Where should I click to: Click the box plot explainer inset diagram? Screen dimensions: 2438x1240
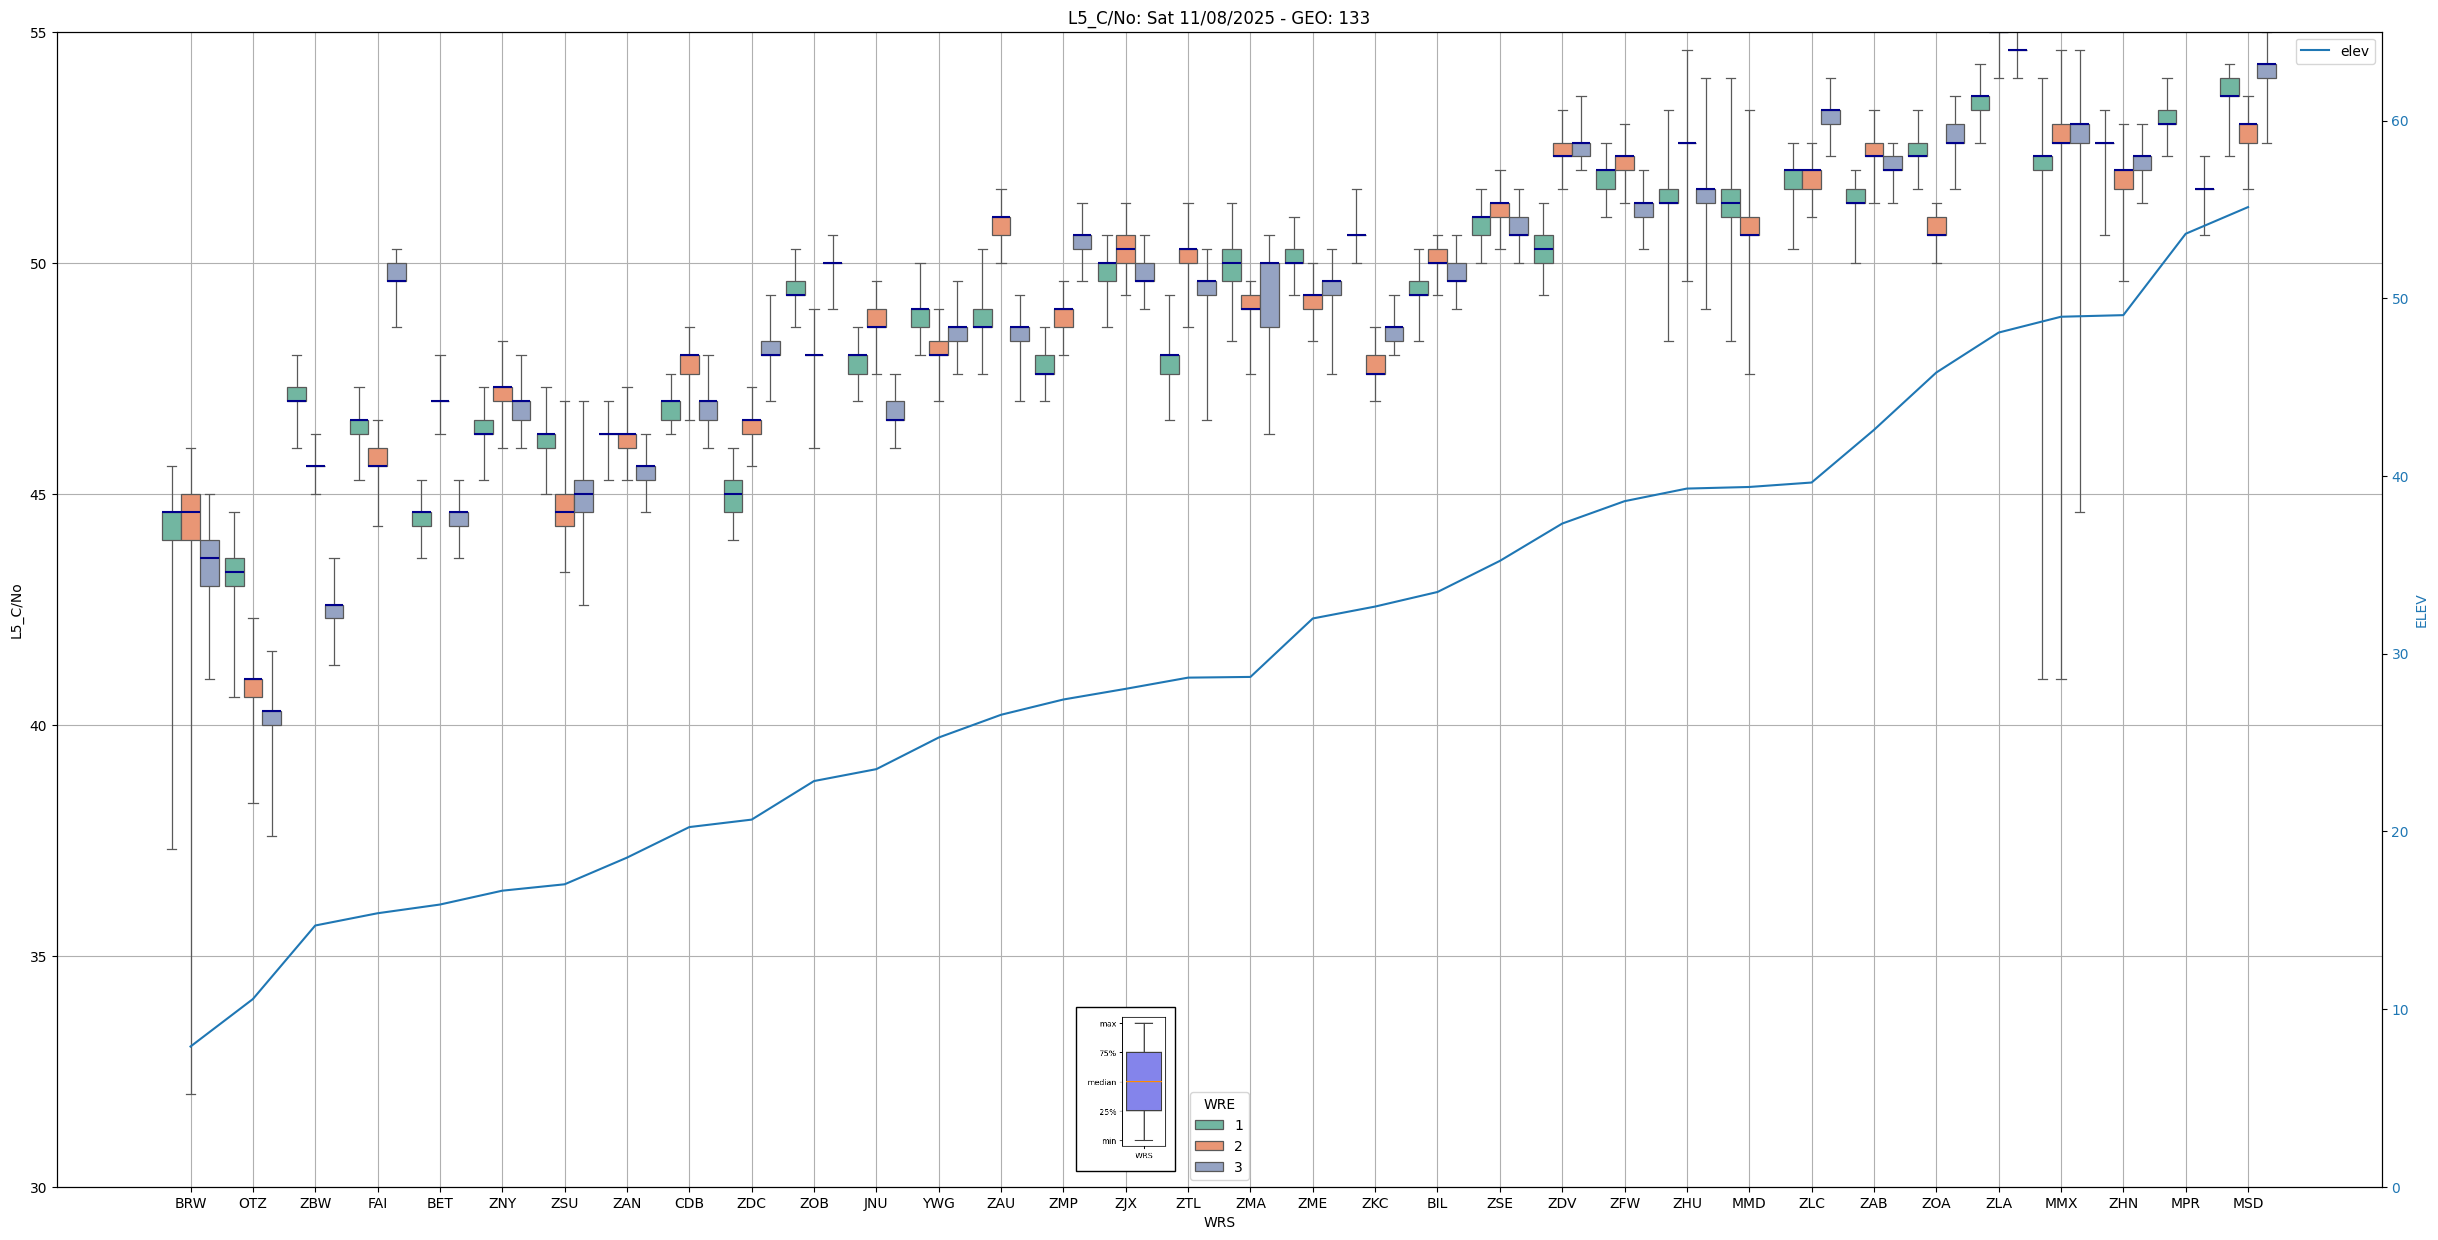coord(1125,1088)
